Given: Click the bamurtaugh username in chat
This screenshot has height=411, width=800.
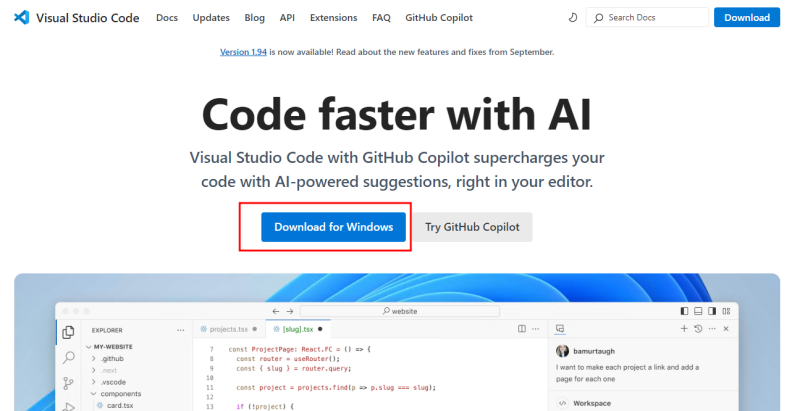Looking at the screenshot, I should [x=594, y=351].
